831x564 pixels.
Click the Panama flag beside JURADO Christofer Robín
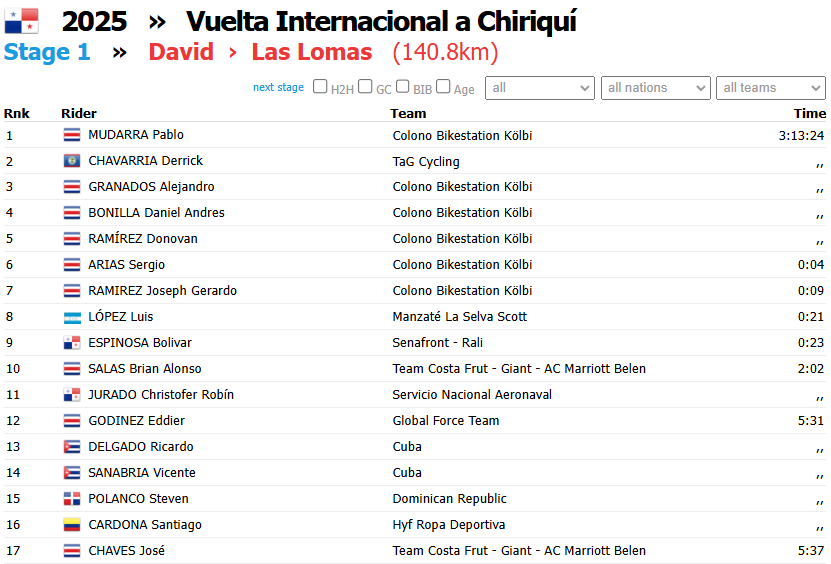72,395
